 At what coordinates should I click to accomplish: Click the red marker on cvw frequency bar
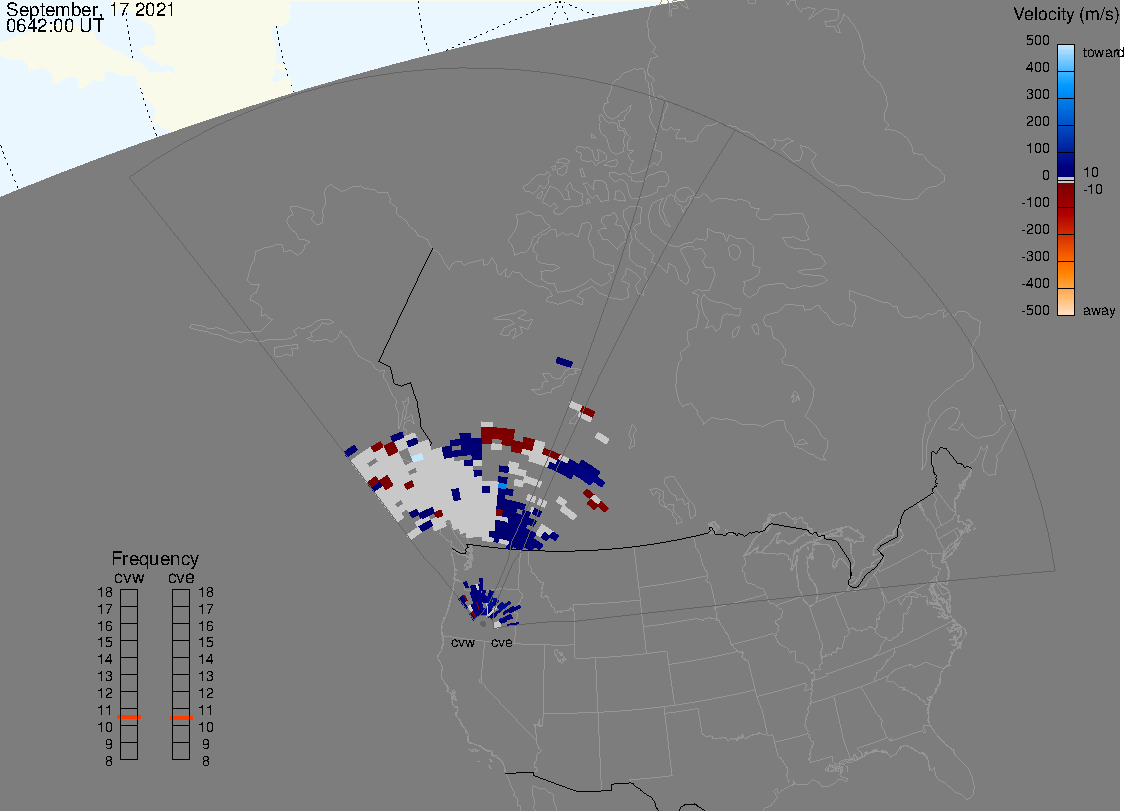point(129,717)
